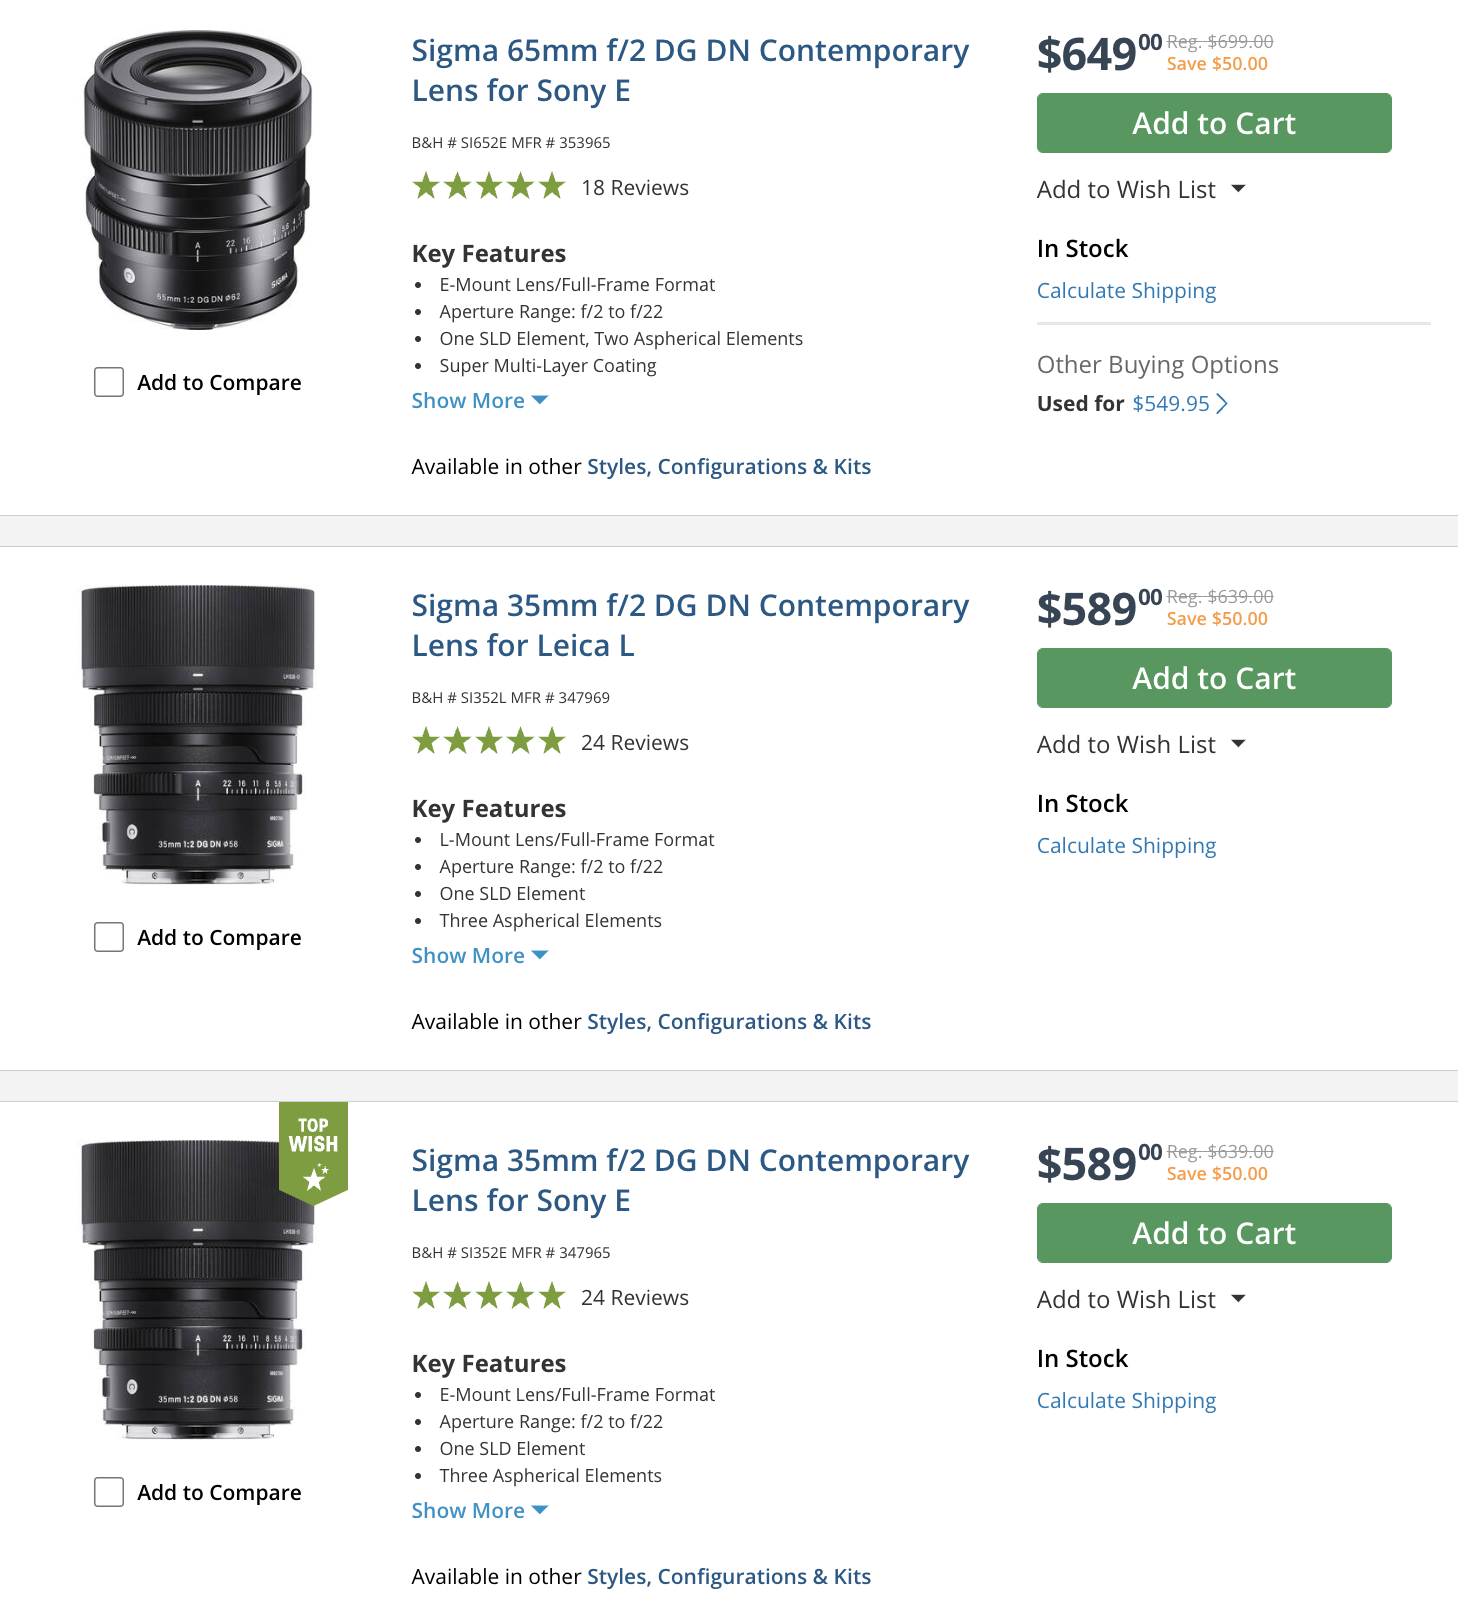The height and width of the screenshot is (1604, 1458).
Task: Click the Top Wish badge ribbon icon
Action: click(313, 1151)
